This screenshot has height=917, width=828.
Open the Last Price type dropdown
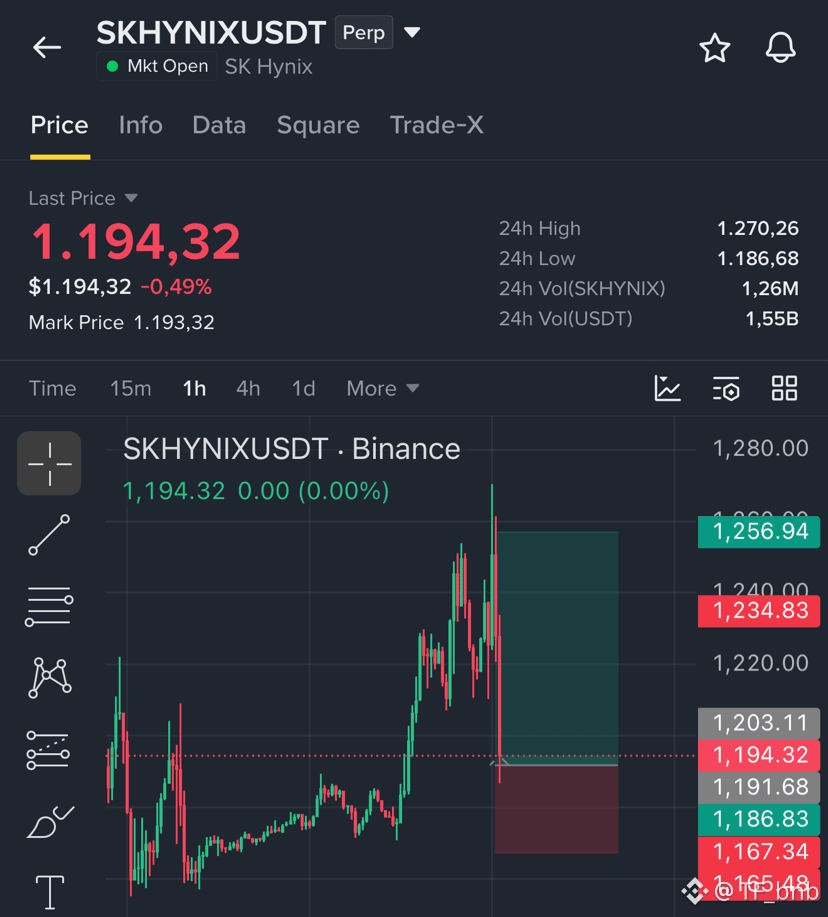coord(84,198)
